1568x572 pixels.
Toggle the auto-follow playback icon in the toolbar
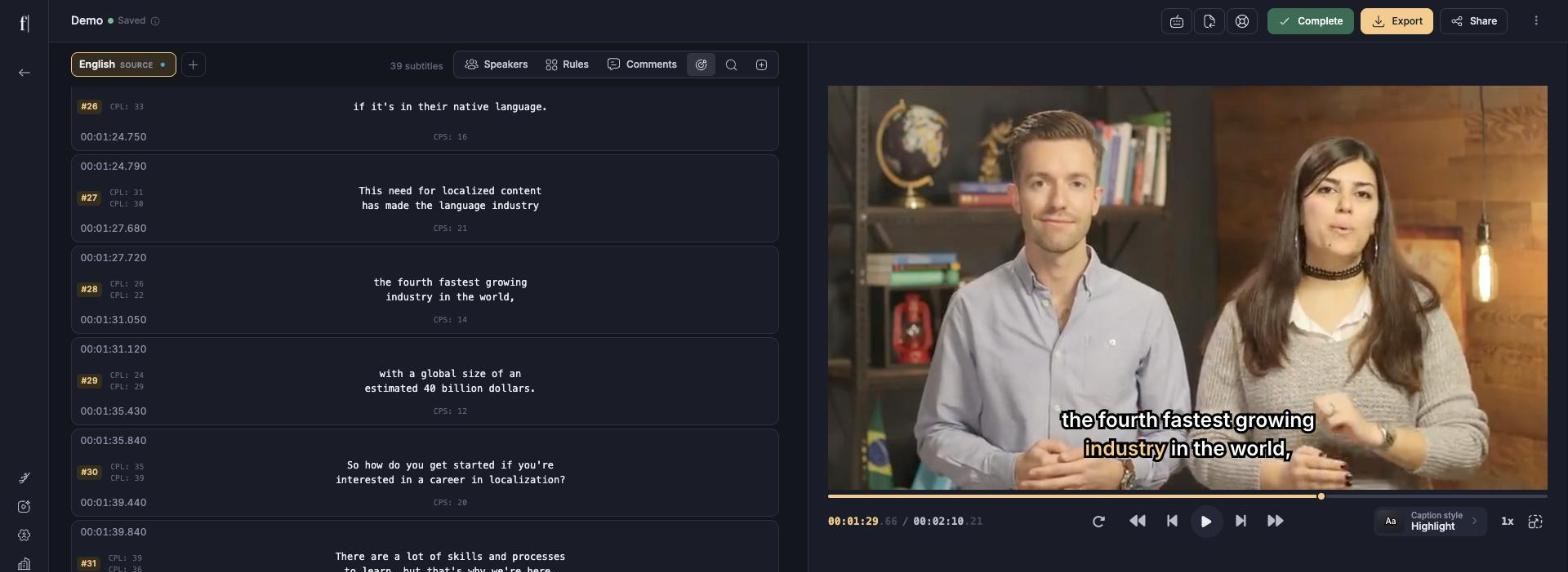coord(701,65)
